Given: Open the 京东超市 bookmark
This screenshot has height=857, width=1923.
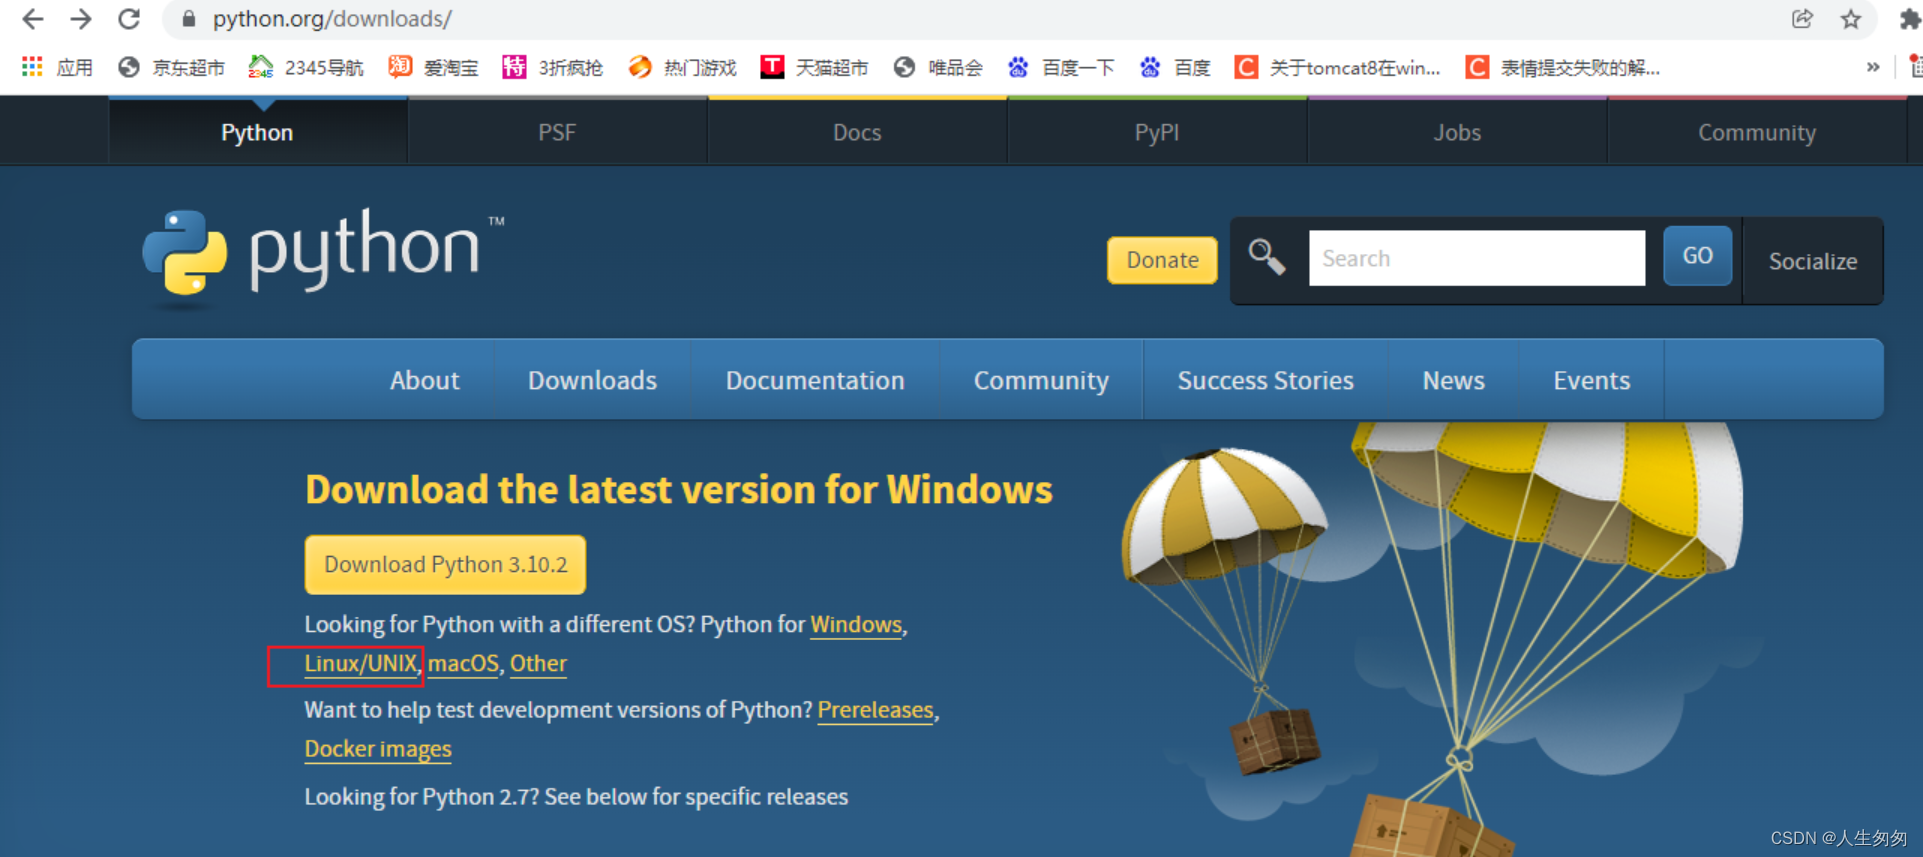Looking at the screenshot, I should [x=171, y=67].
